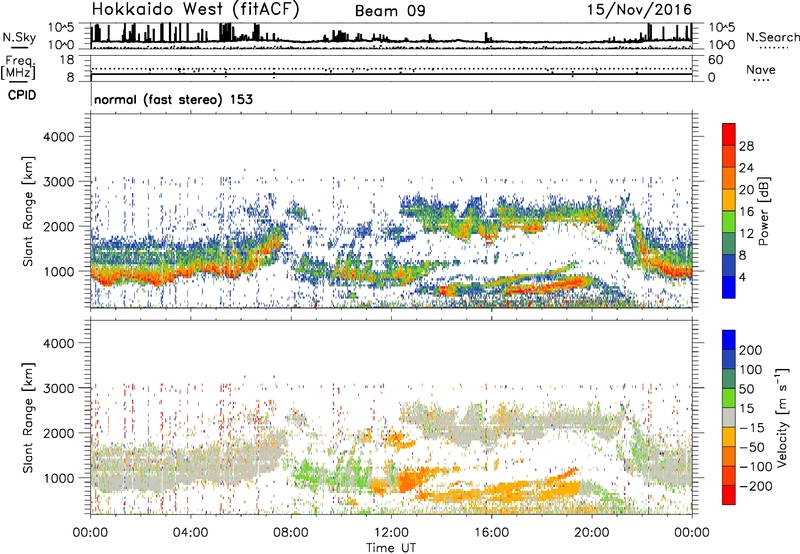Click the "3000" tick in the velocity panel
The image size is (800, 554).
pos(59,388)
